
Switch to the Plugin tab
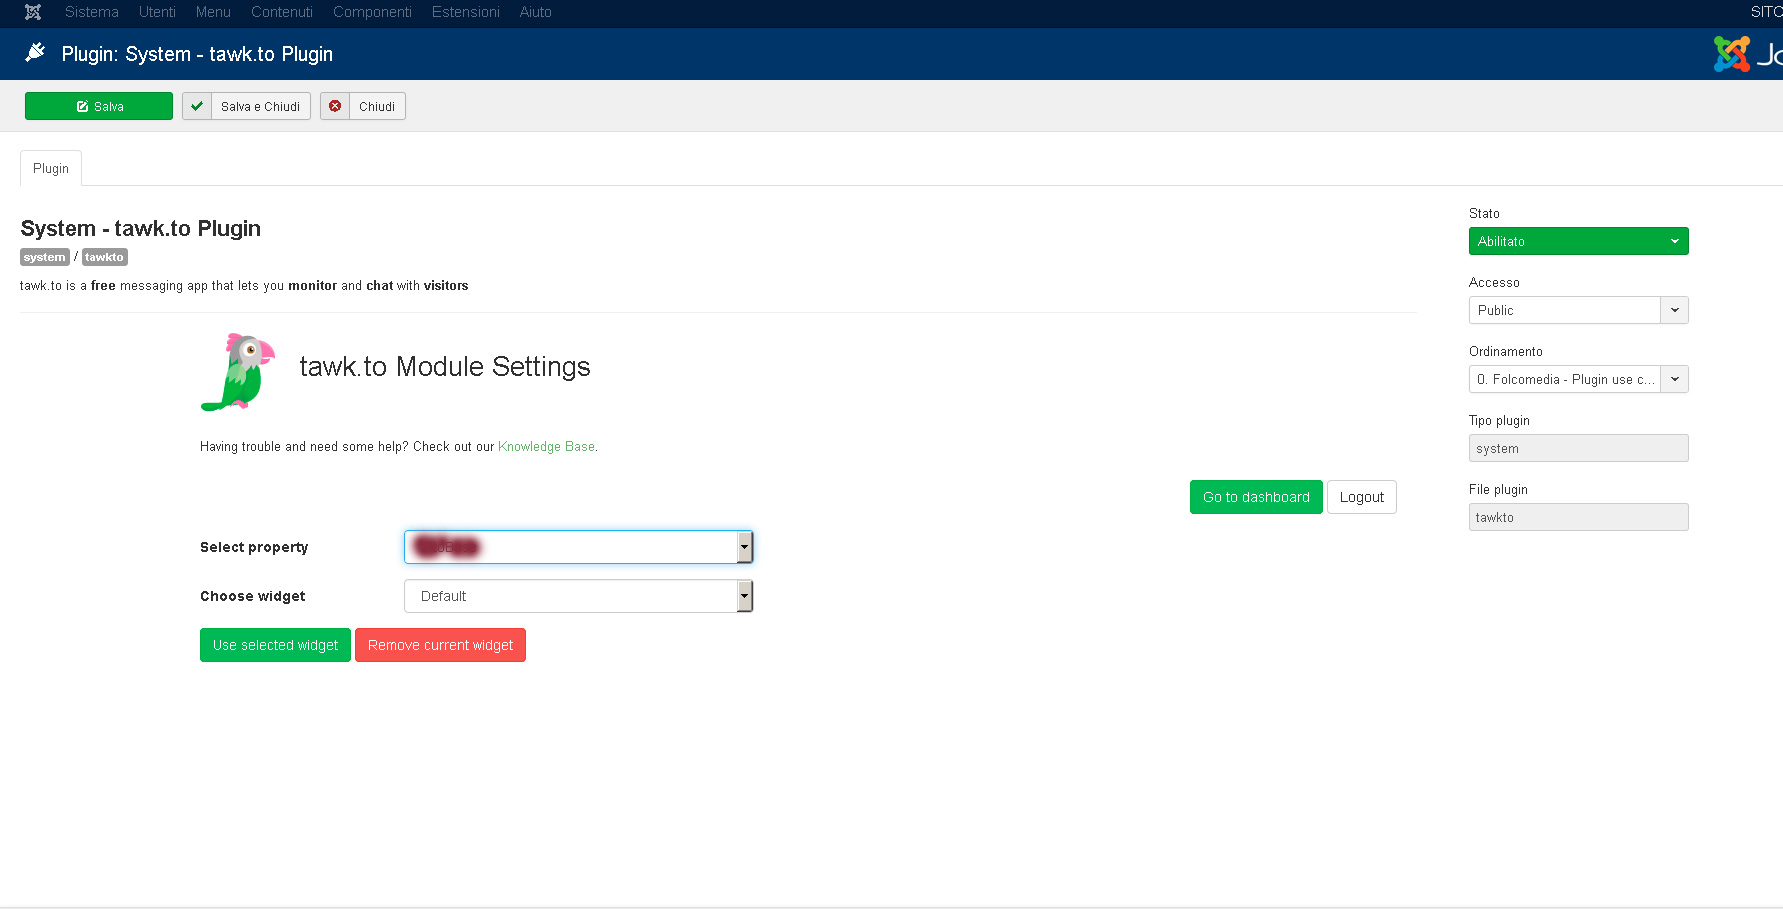(51, 168)
